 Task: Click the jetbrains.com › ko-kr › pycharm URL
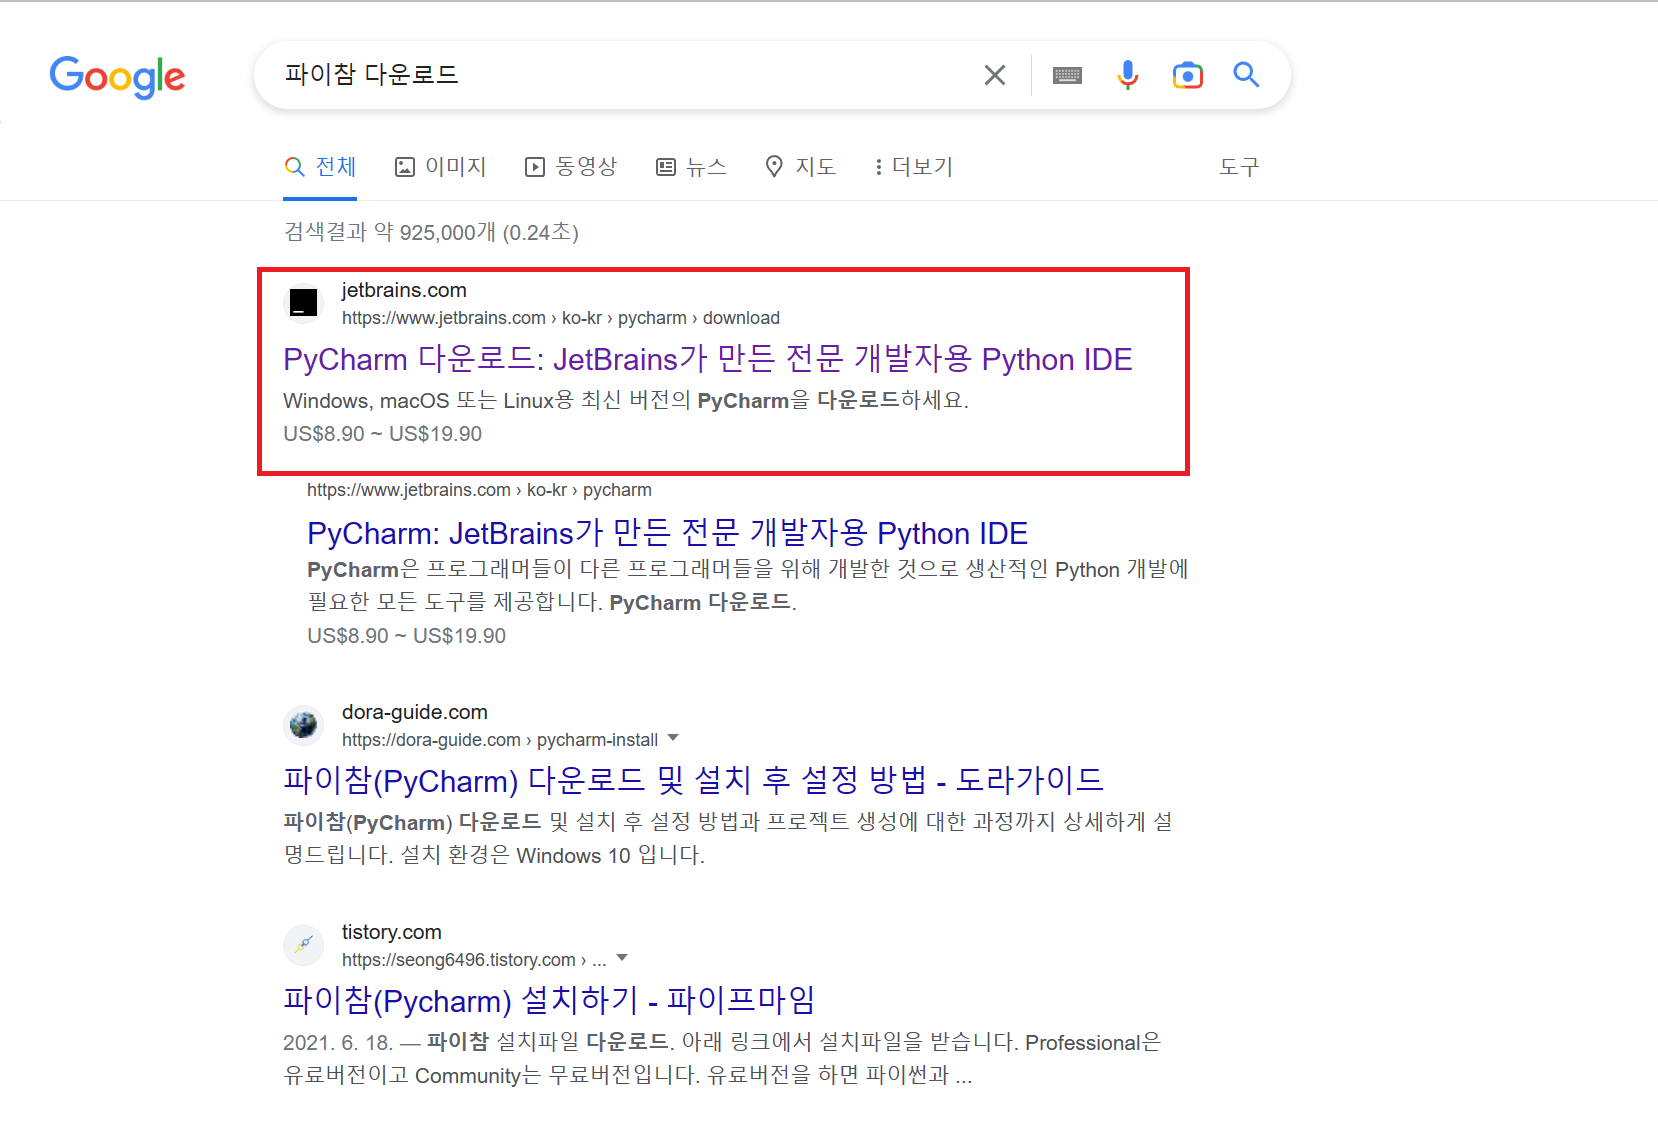click(x=479, y=490)
